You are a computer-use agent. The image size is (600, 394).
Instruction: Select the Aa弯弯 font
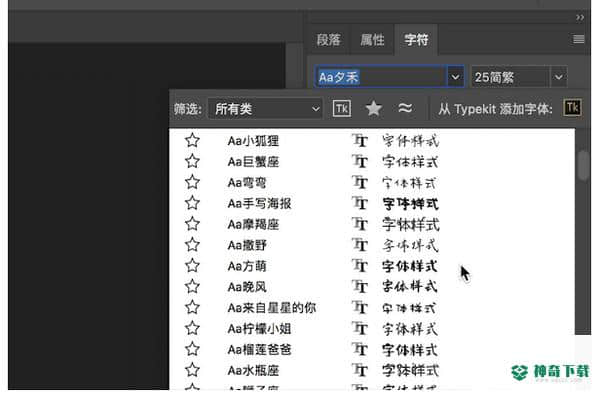[x=247, y=183]
